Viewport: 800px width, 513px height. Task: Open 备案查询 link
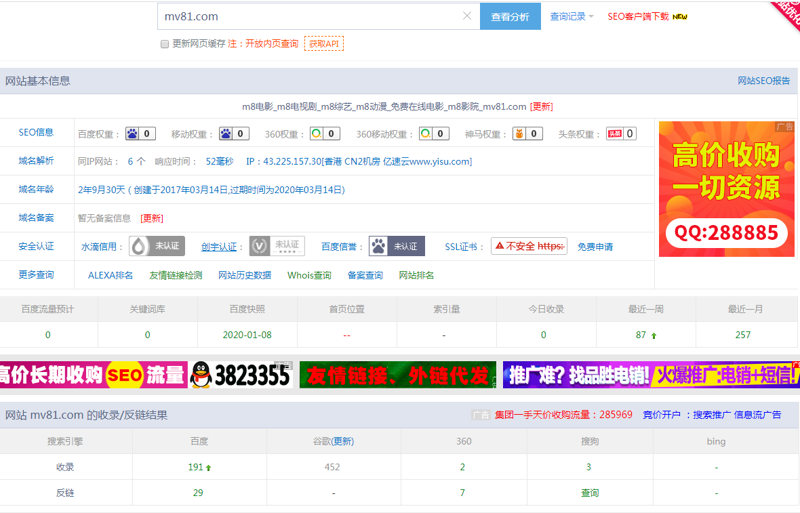pos(365,275)
